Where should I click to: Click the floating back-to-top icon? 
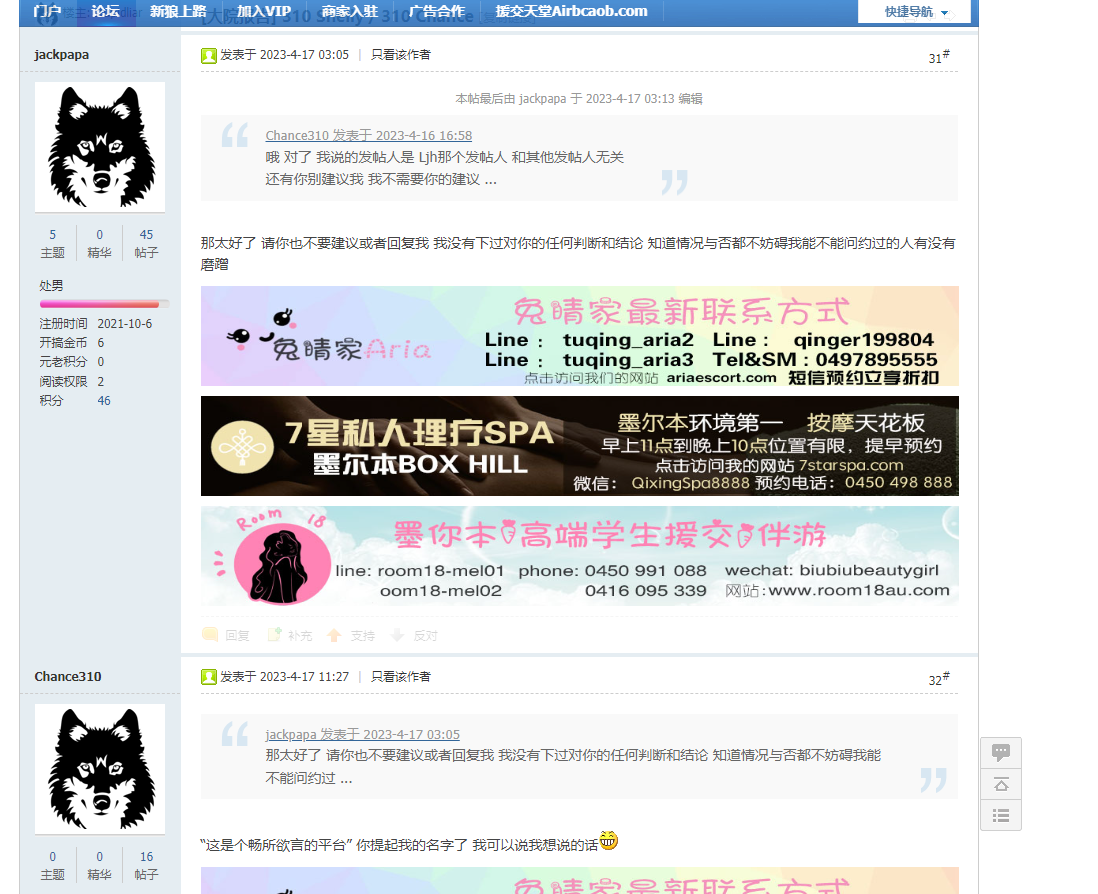(1001, 784)
